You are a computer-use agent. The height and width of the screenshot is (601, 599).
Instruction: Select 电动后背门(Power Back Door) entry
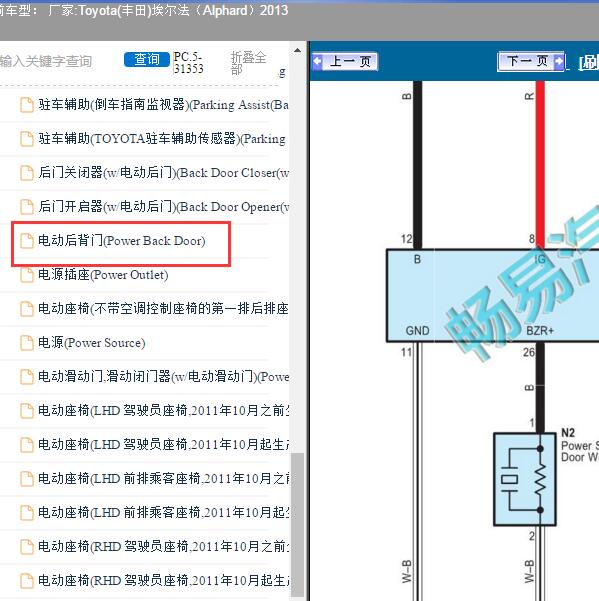click(121, 241)
